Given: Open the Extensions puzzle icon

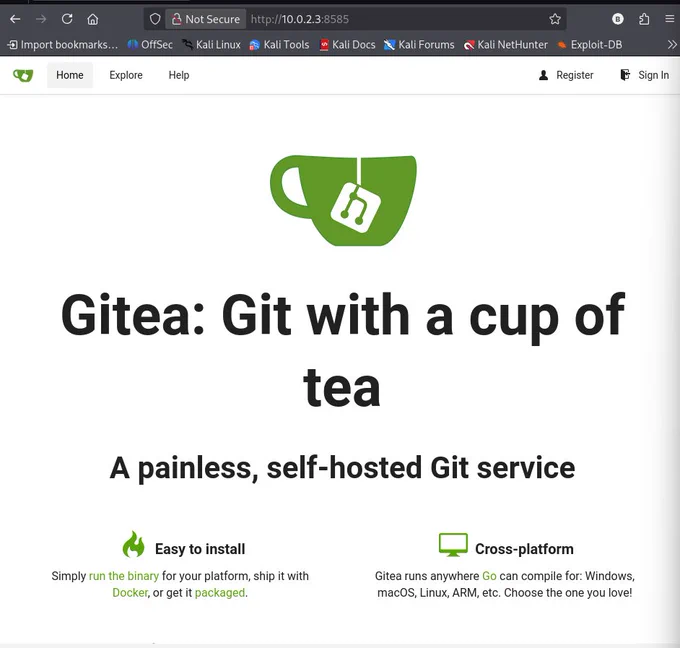Looking at the screenshot, I should click(x=644, y=19).
